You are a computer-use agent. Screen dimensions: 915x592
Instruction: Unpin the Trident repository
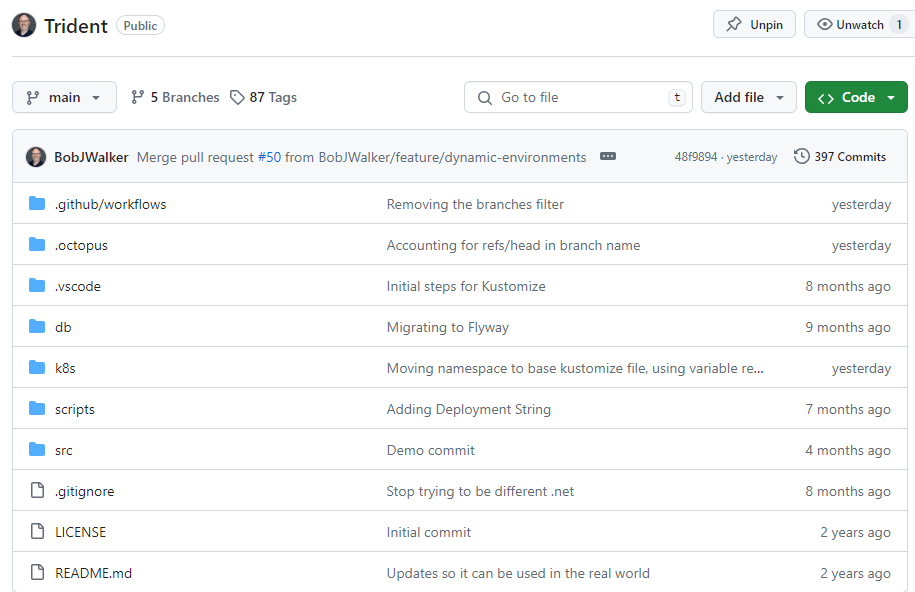tap(754, 23)
